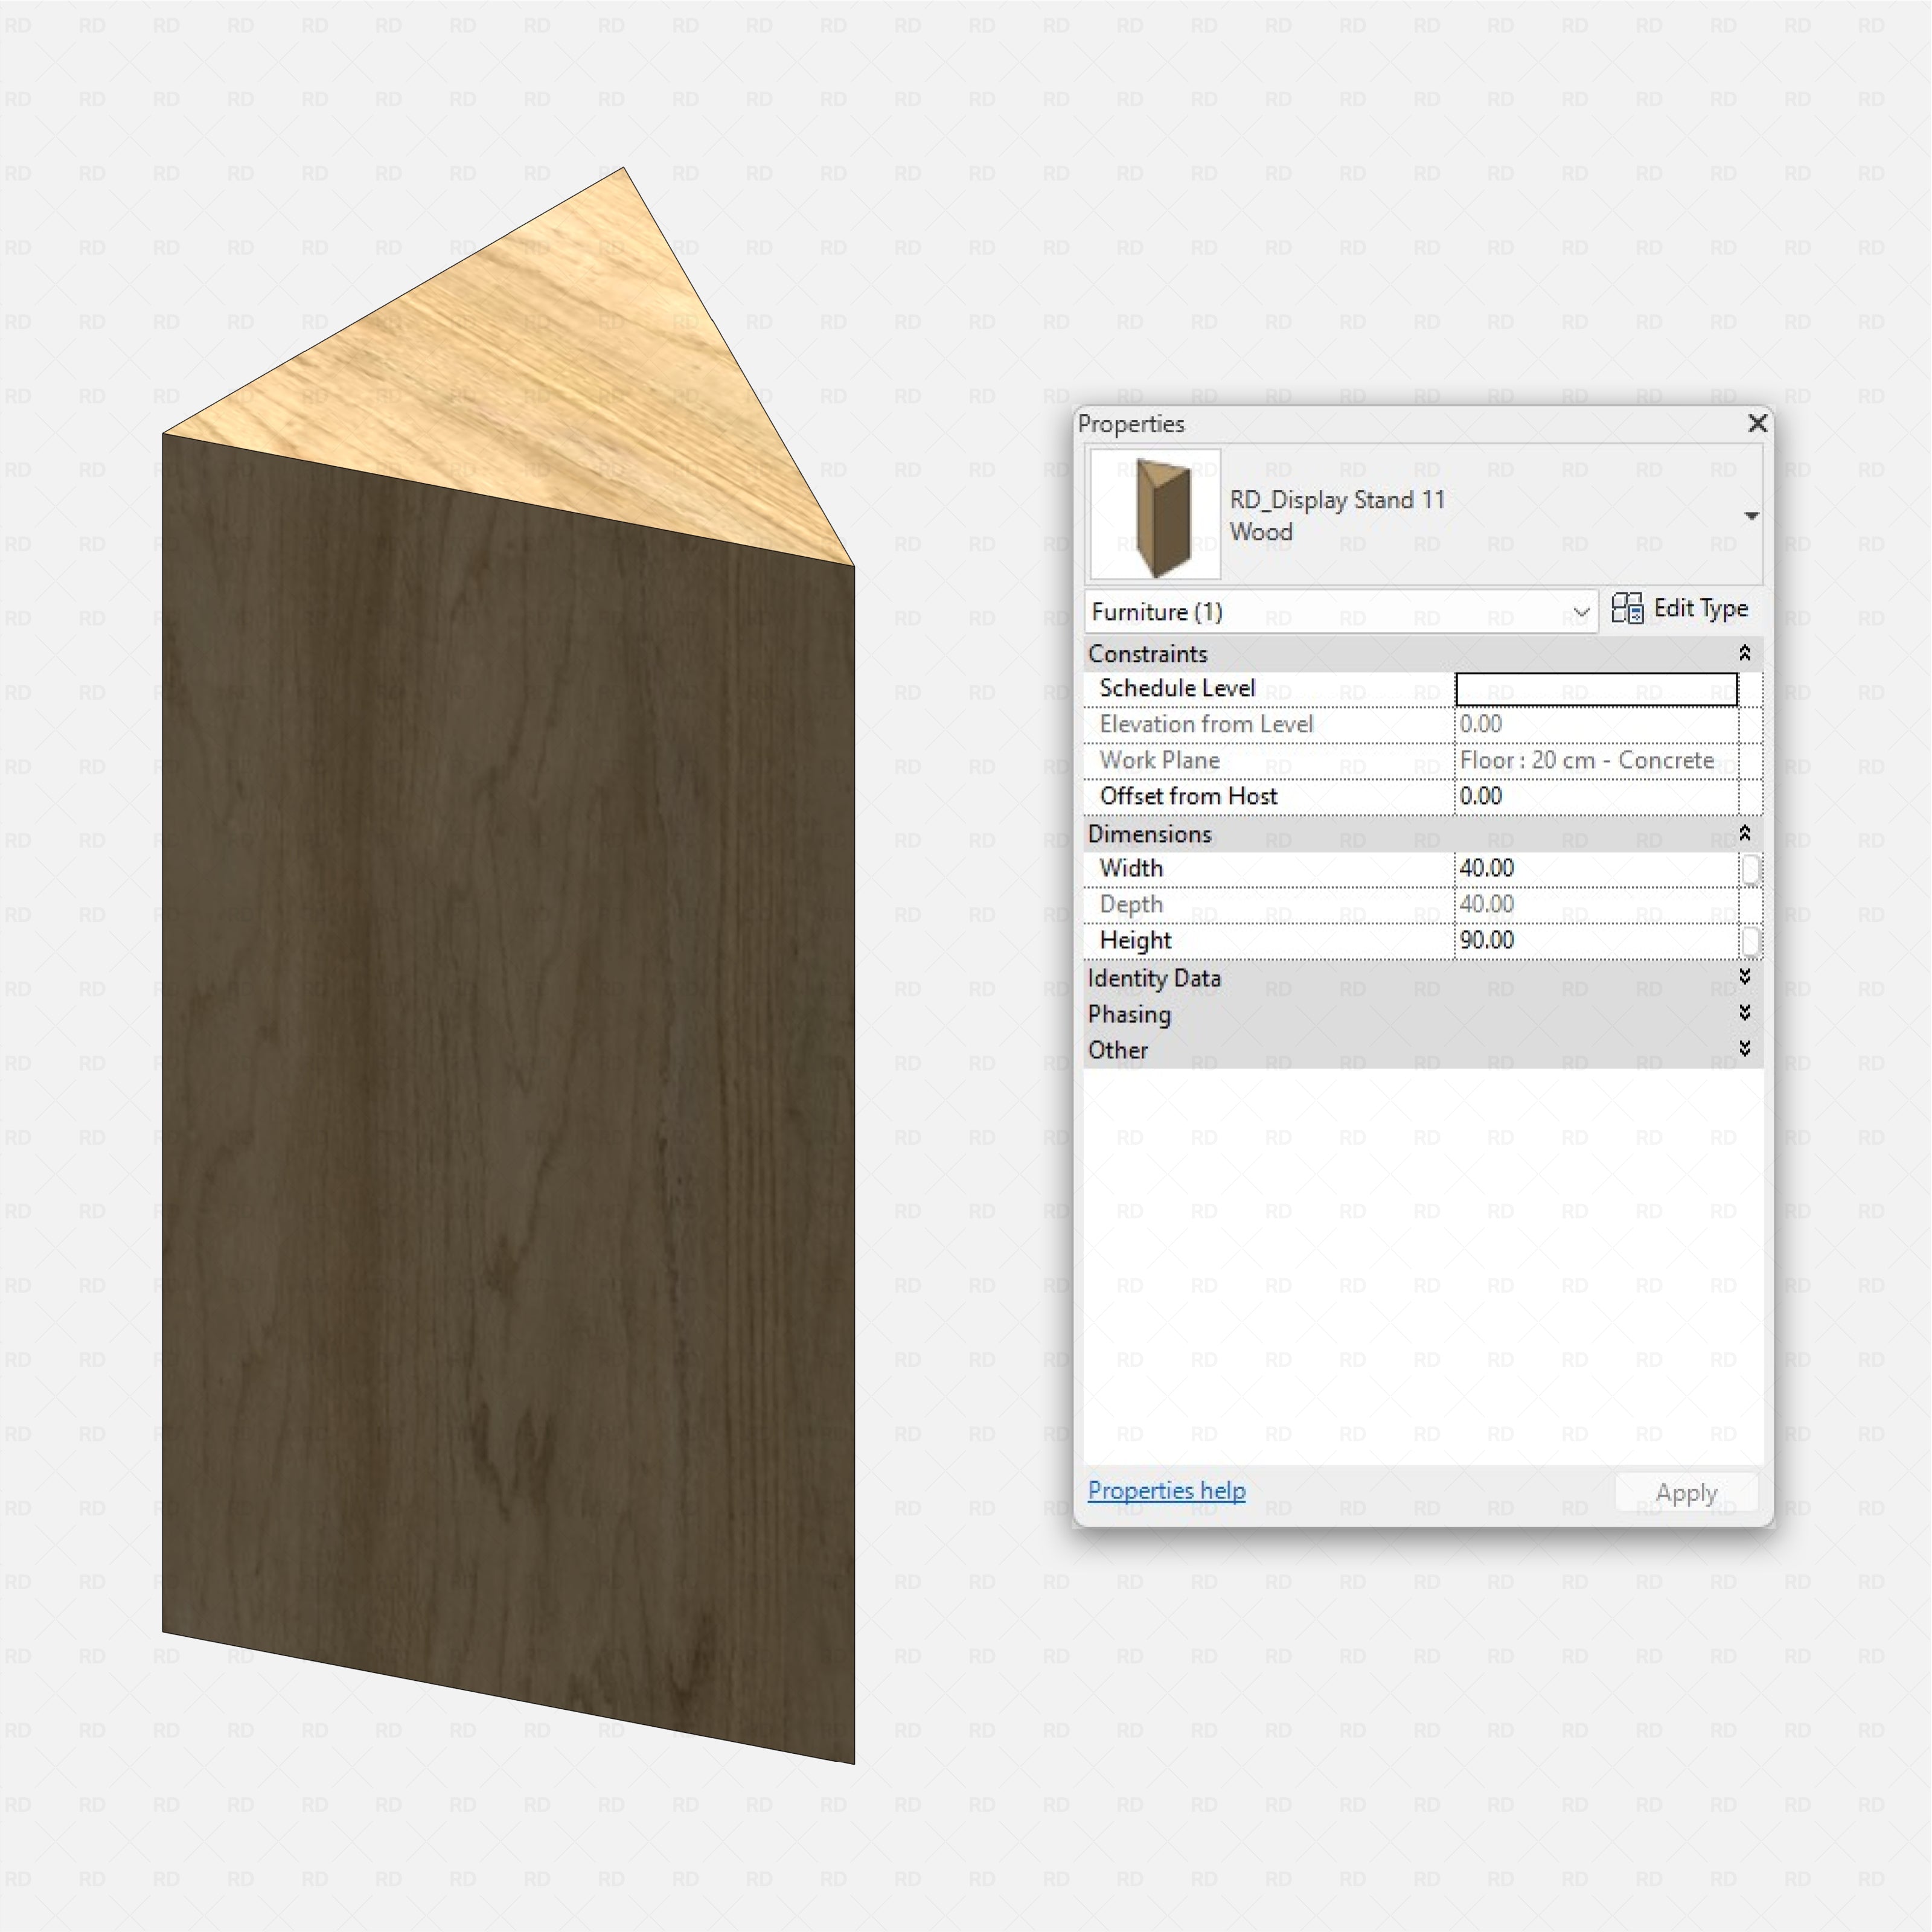
Task: Open the type selector dropdown arrow
Action: [x=1751, y=516]
